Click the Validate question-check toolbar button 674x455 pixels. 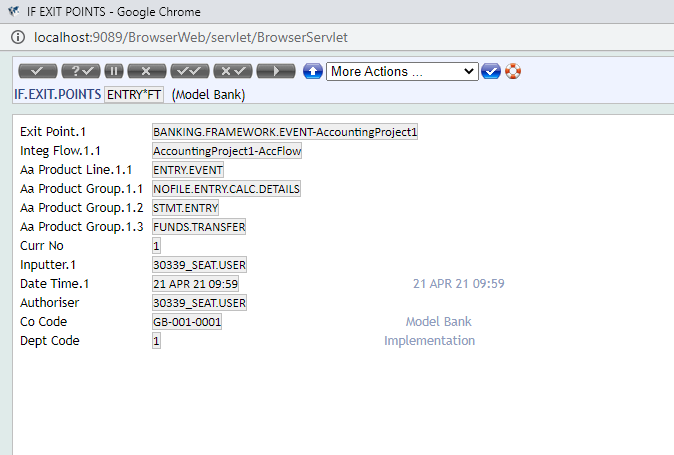(80, 71)
